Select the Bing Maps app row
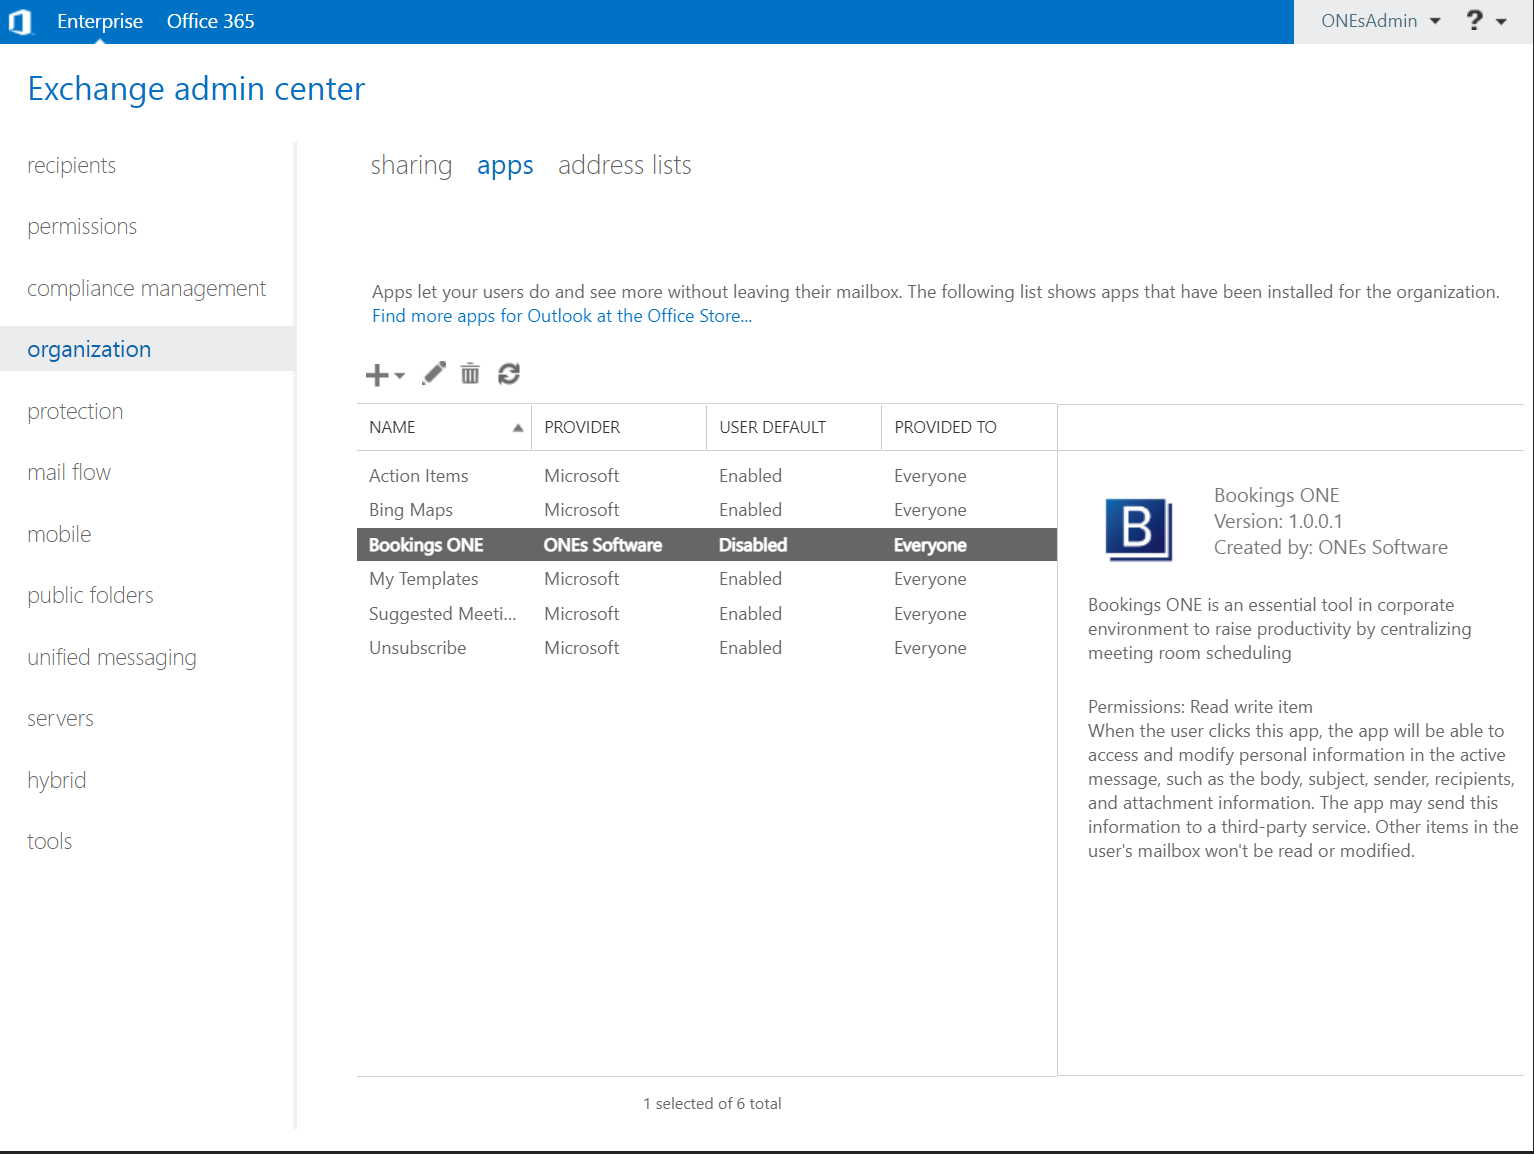Screen dimensions: 1534x1154 tap(411, 510)
